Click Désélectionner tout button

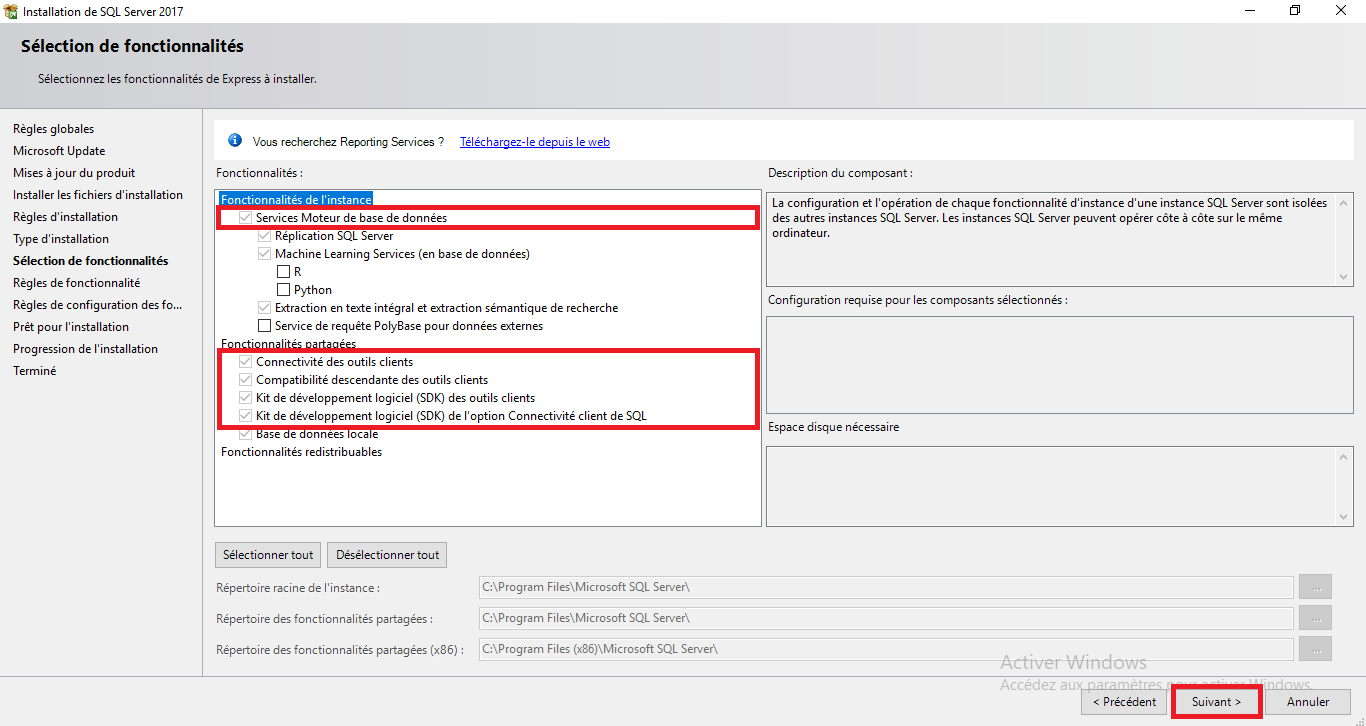point(387,555)
